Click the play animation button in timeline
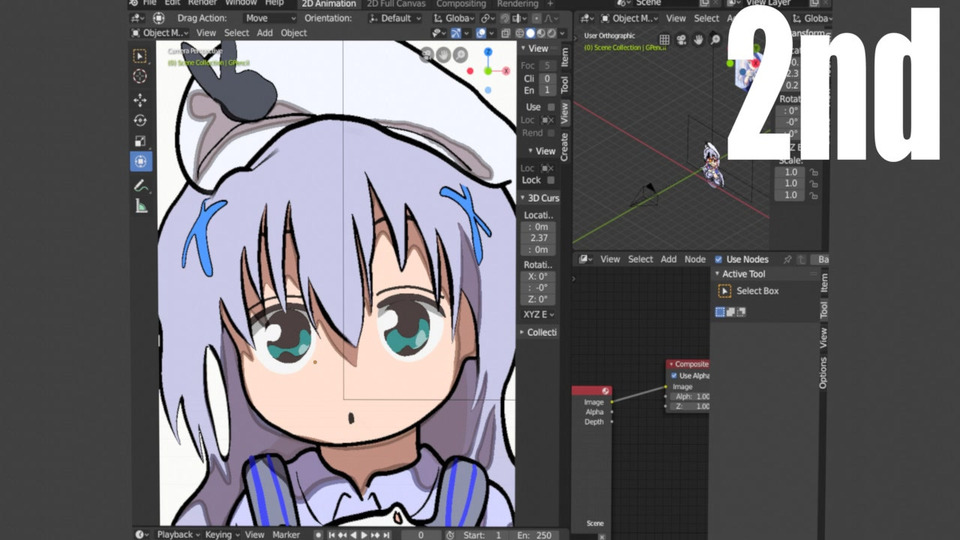Image resolution: width=960 pixels, height=540 pixels. click(x=364, y=535)
